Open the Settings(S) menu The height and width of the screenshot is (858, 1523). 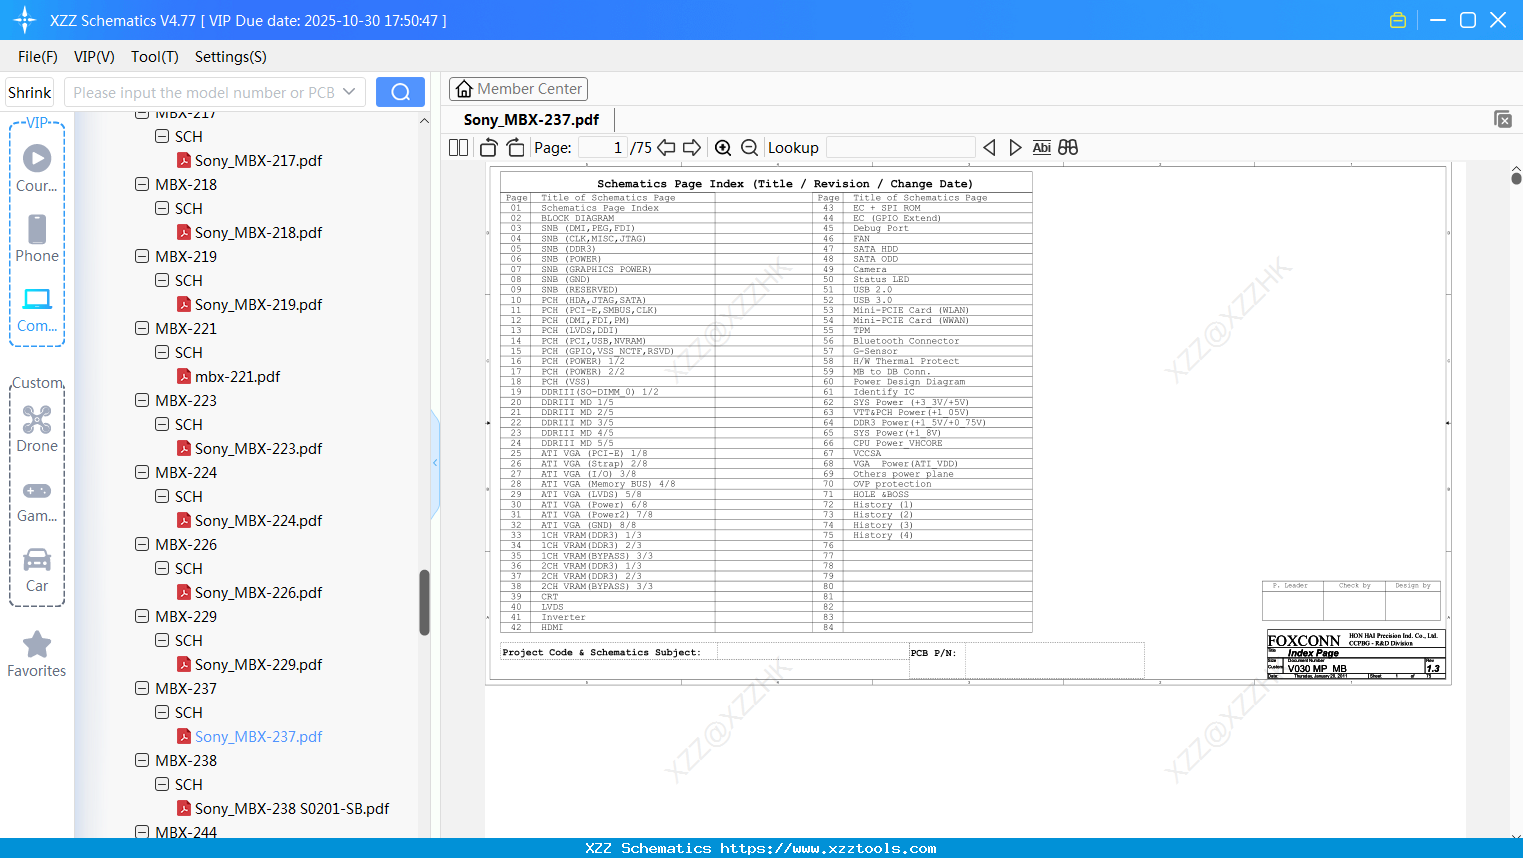point(231,57)
